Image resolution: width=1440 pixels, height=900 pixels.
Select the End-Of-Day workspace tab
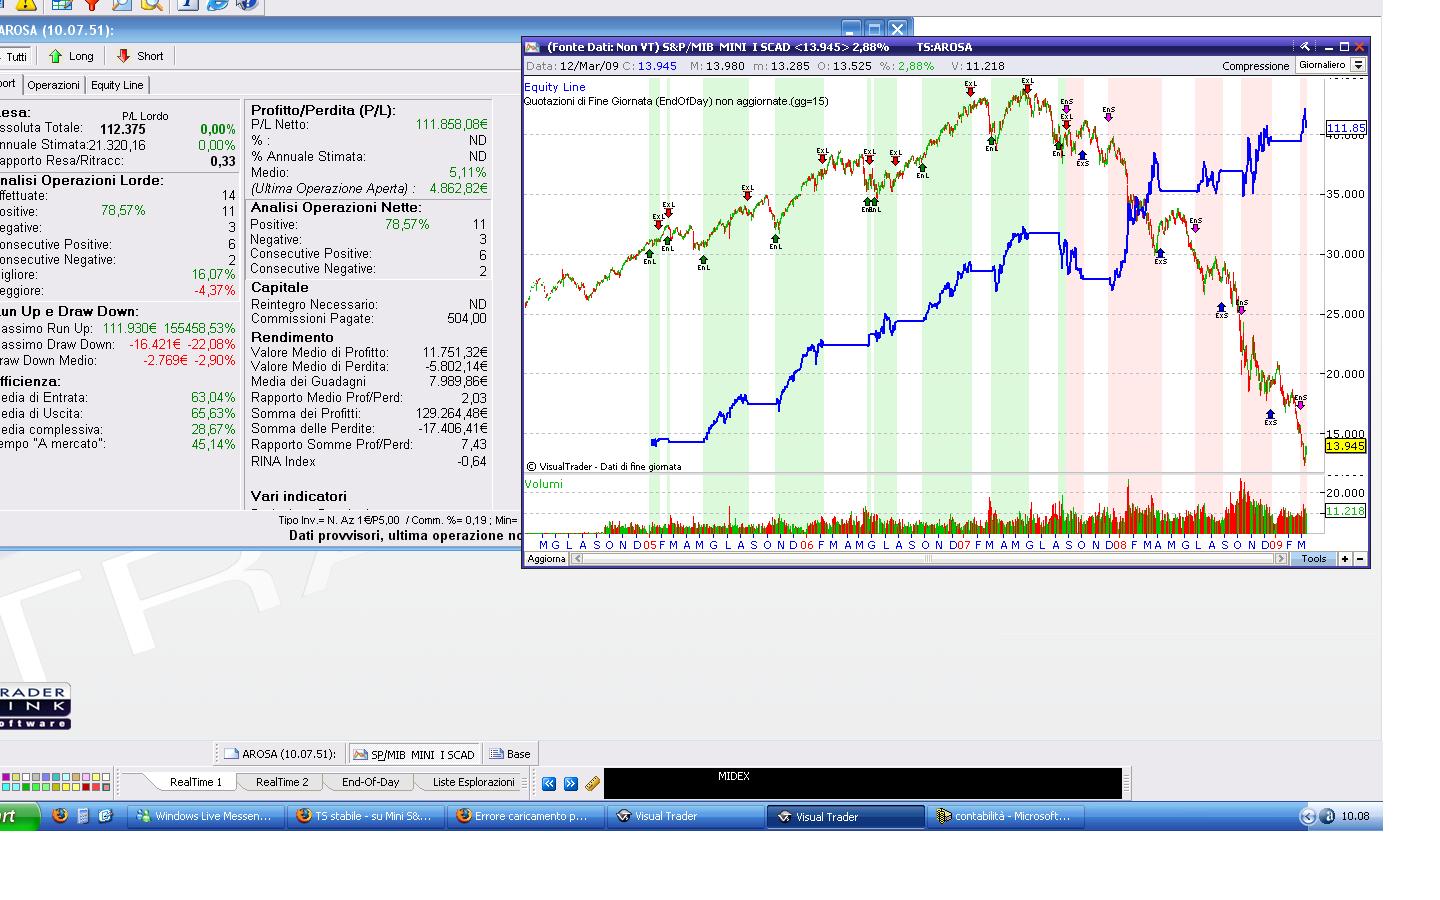tap(370, 782)
